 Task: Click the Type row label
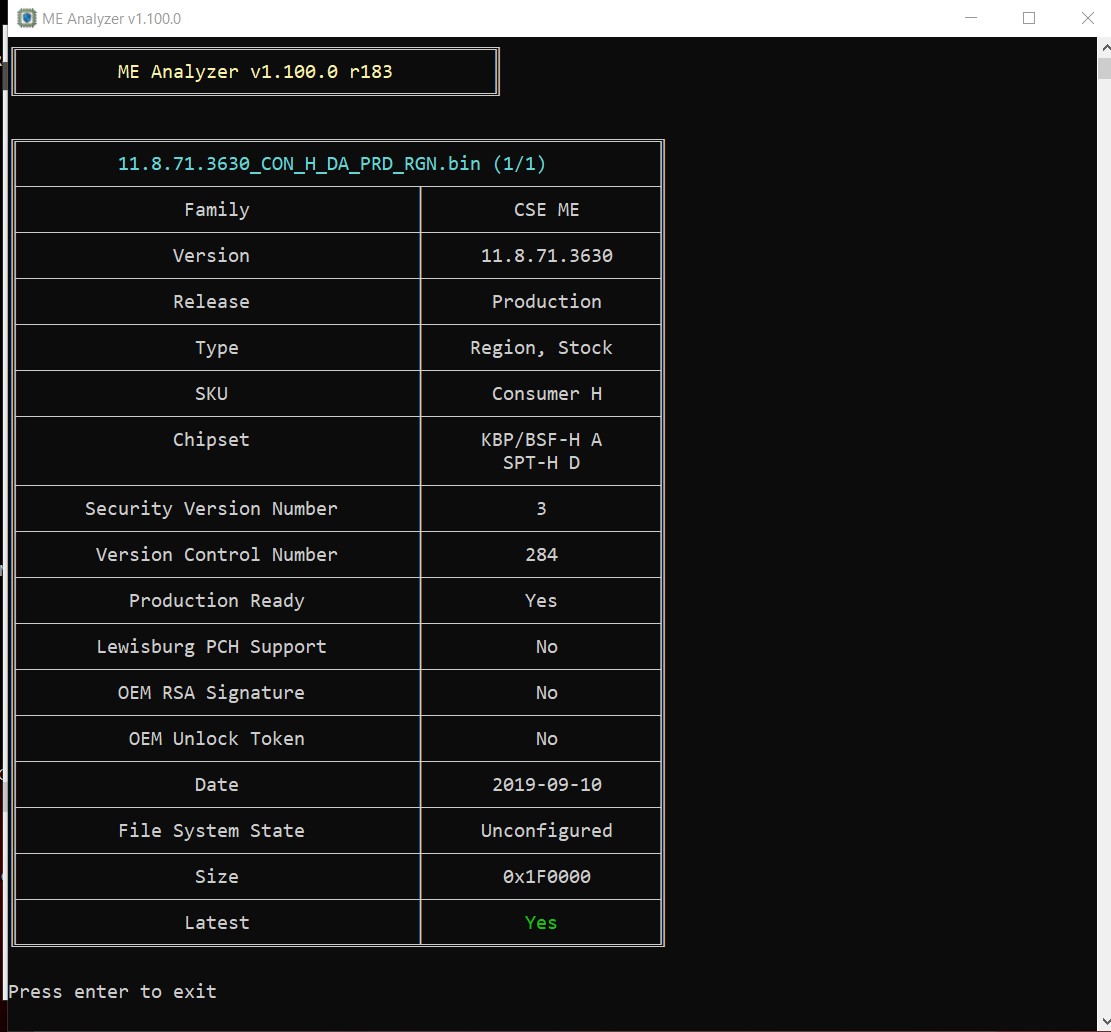coord(217,348)
